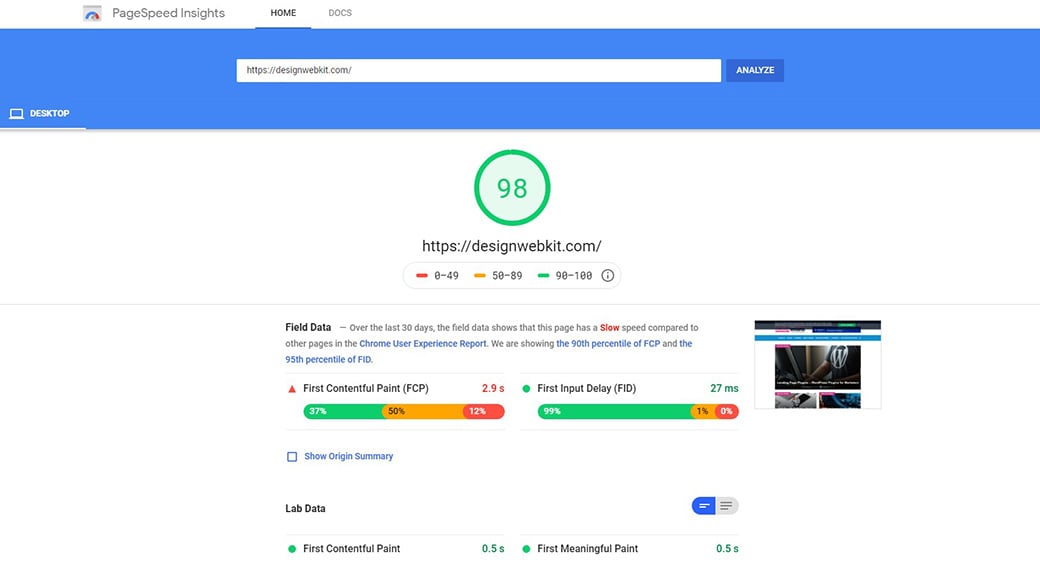Click the red triangle next to FCP
Screen dimensions: 1040x563
[292, 389]
